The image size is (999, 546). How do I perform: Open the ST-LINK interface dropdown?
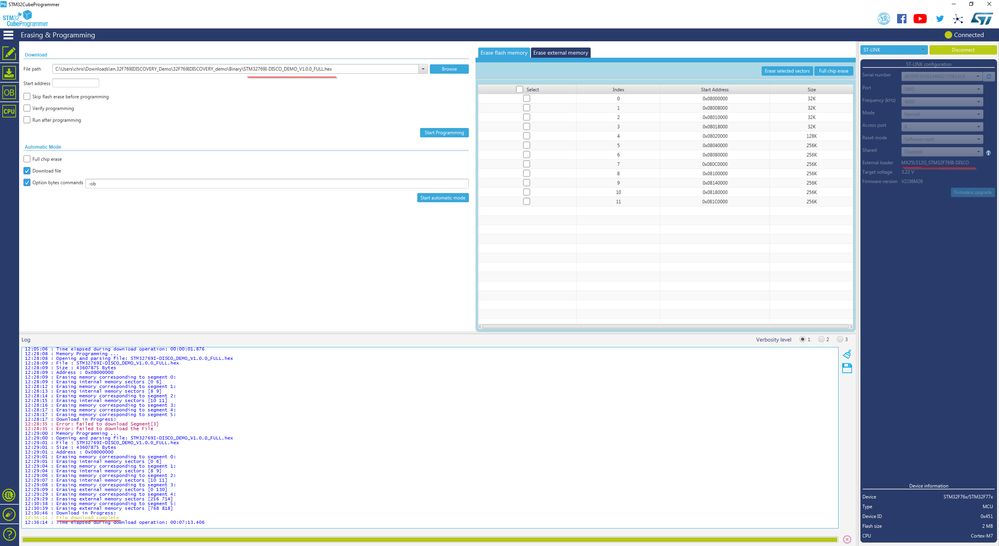point(894,50)
